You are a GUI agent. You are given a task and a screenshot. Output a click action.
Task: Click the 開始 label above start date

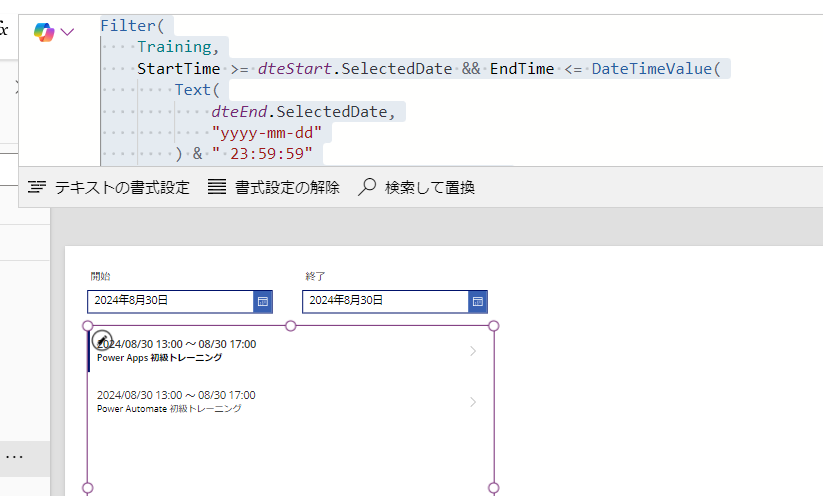100,277
